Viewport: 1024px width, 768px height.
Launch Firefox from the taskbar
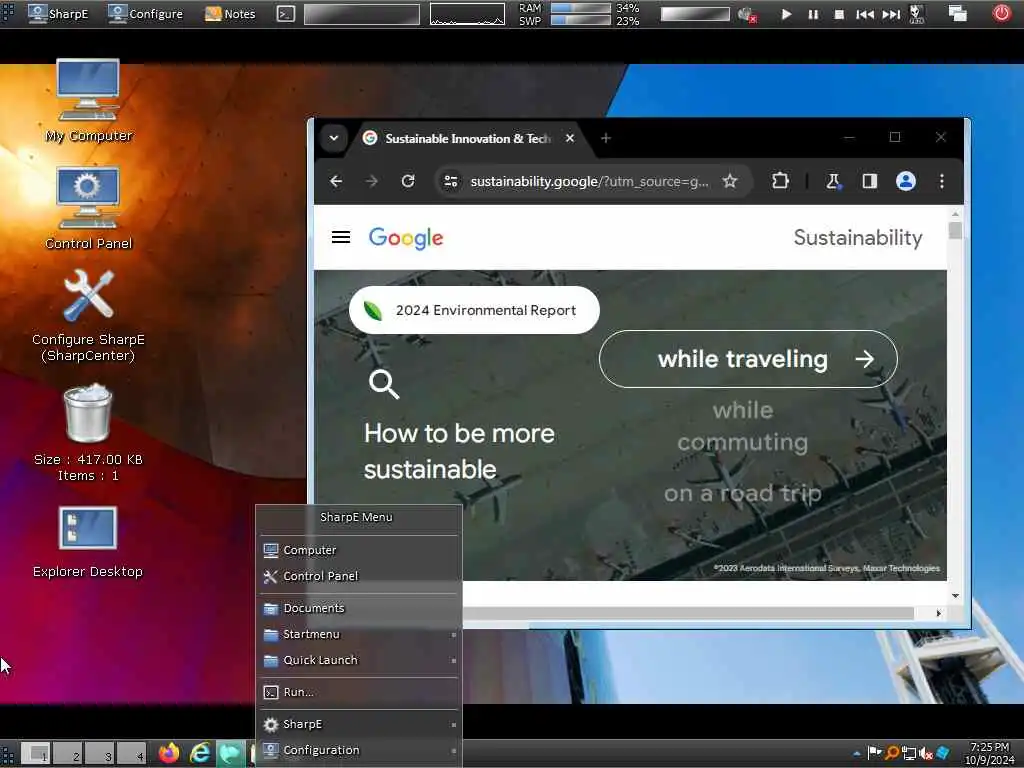coord(169,753)
